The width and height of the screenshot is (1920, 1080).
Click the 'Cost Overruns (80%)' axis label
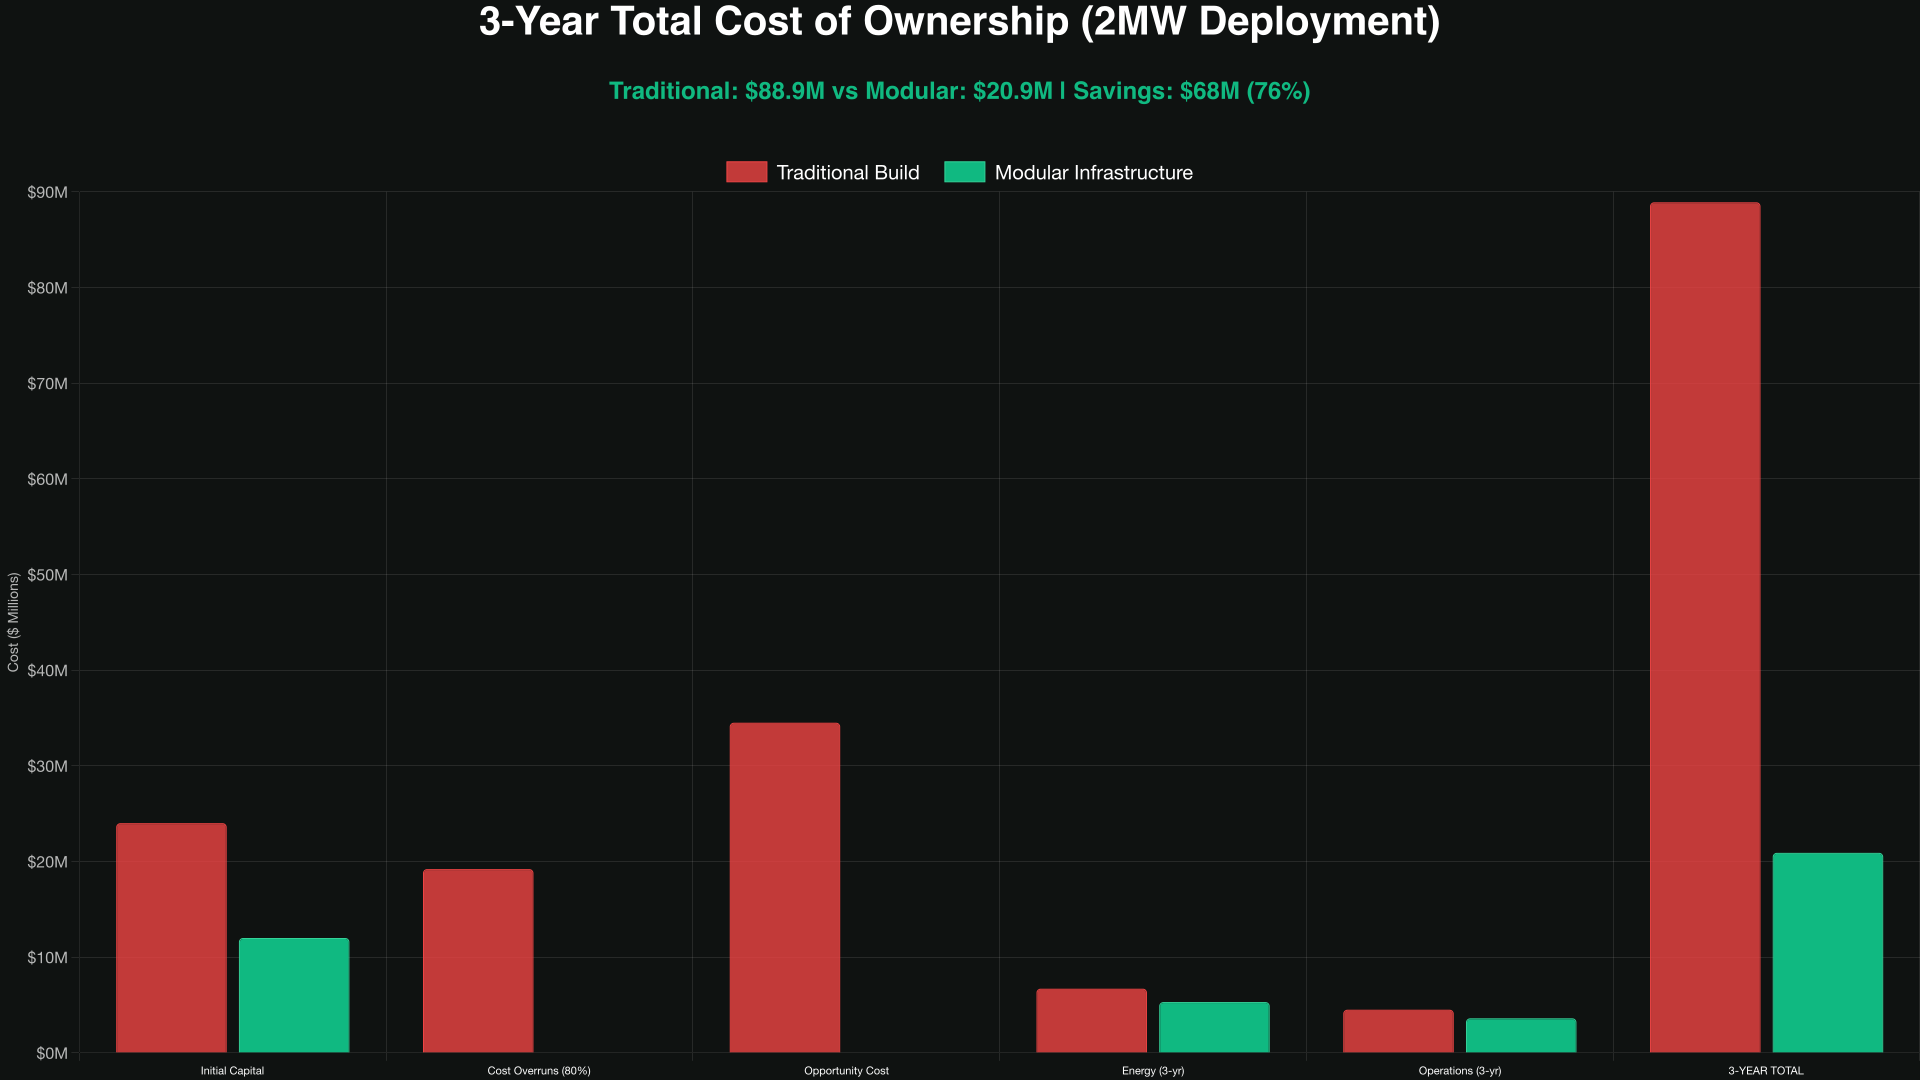point(539,1071)
